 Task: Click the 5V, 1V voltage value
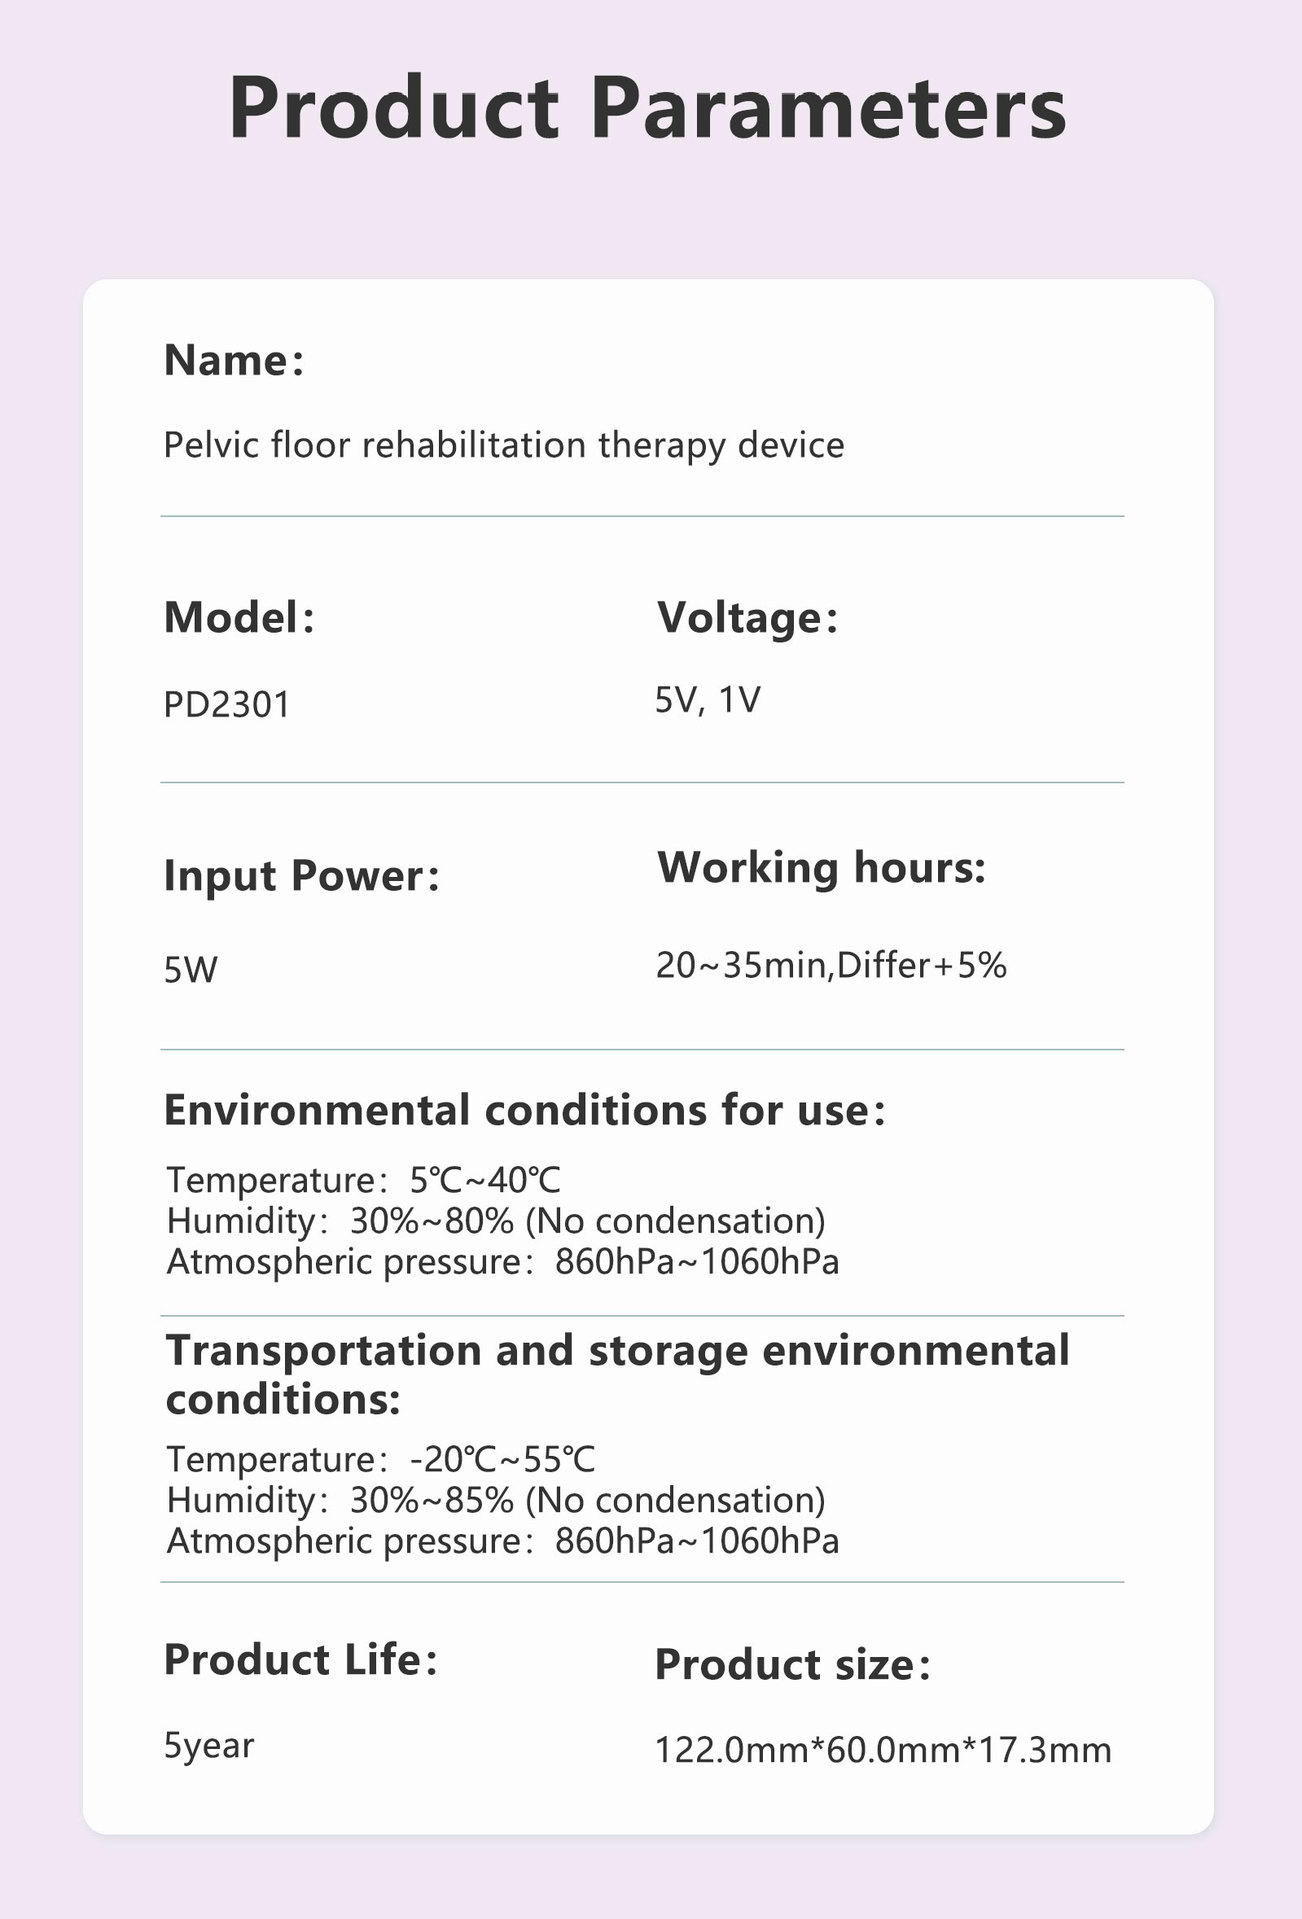coord(708,700)
